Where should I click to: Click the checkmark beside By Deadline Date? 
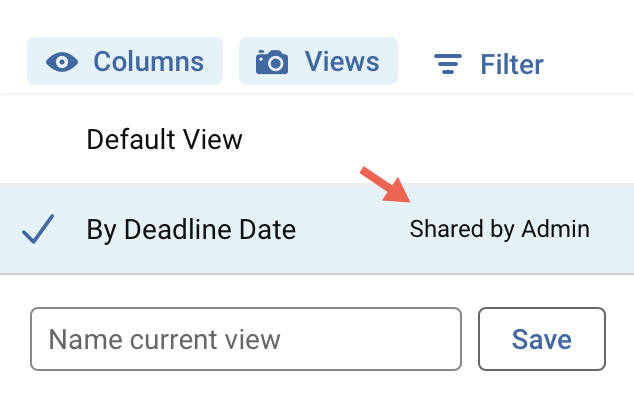coord(38,229)
